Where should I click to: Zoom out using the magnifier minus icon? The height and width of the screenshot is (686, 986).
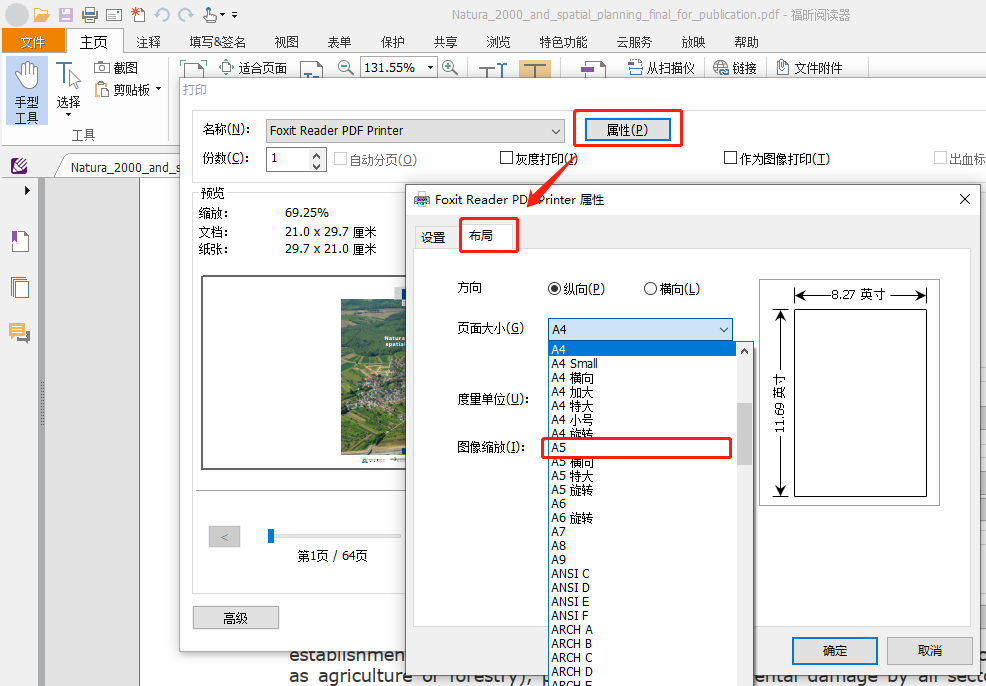[x=345, y=68]
